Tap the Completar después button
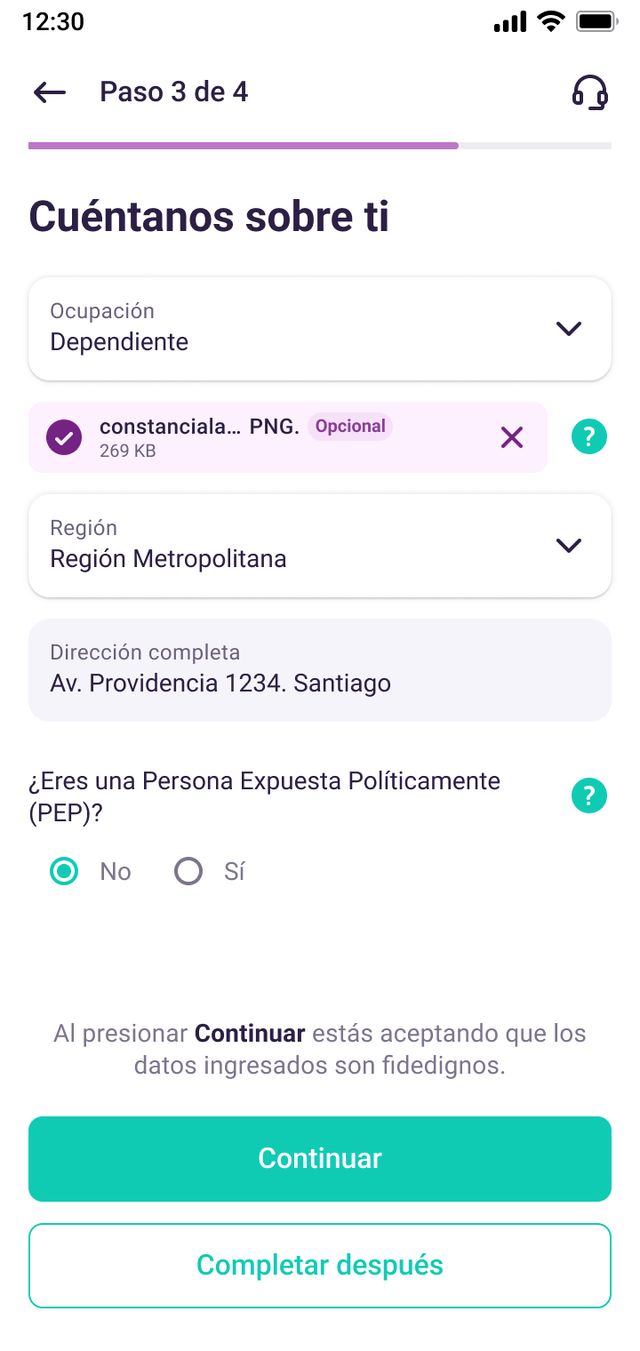Screen dimensions: 640x1351 319,1265
